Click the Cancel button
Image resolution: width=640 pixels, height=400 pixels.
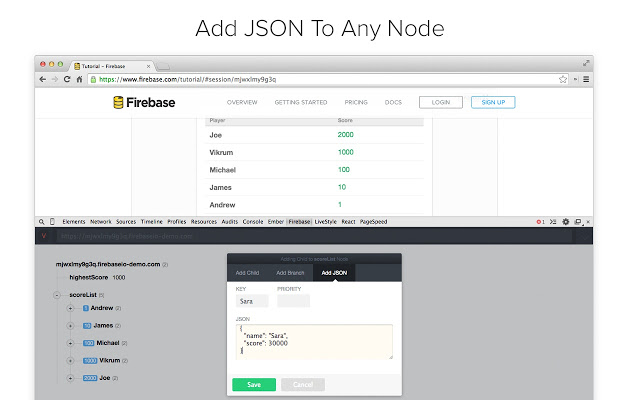pyautogui.click(x=303, y=384)
